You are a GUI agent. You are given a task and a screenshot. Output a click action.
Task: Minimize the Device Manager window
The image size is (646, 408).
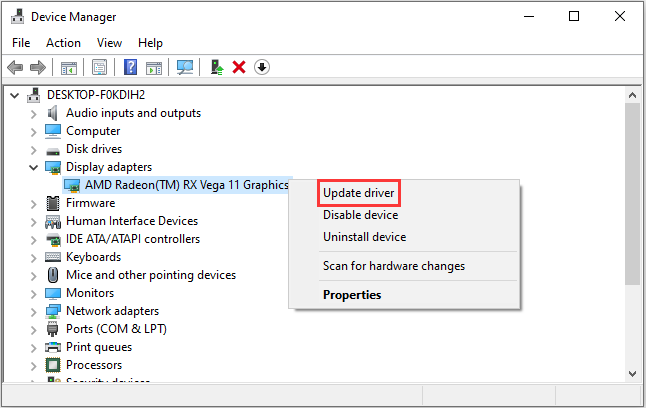(529, 16)
